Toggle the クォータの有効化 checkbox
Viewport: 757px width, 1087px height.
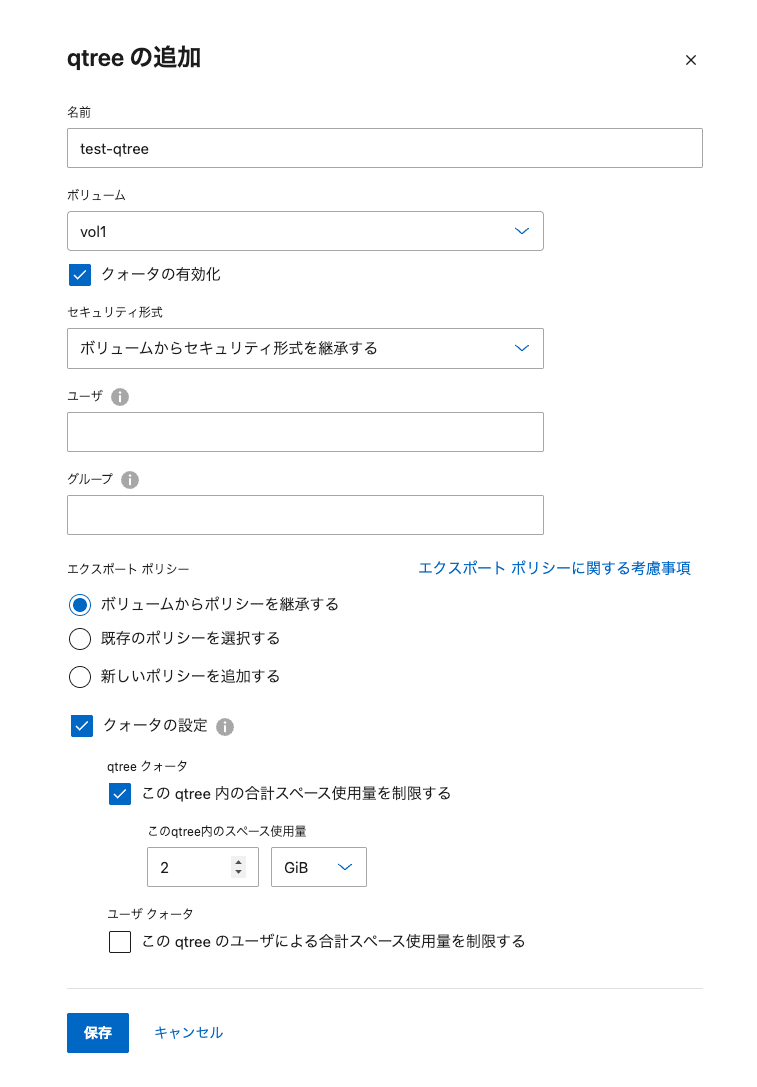(80, 275)
